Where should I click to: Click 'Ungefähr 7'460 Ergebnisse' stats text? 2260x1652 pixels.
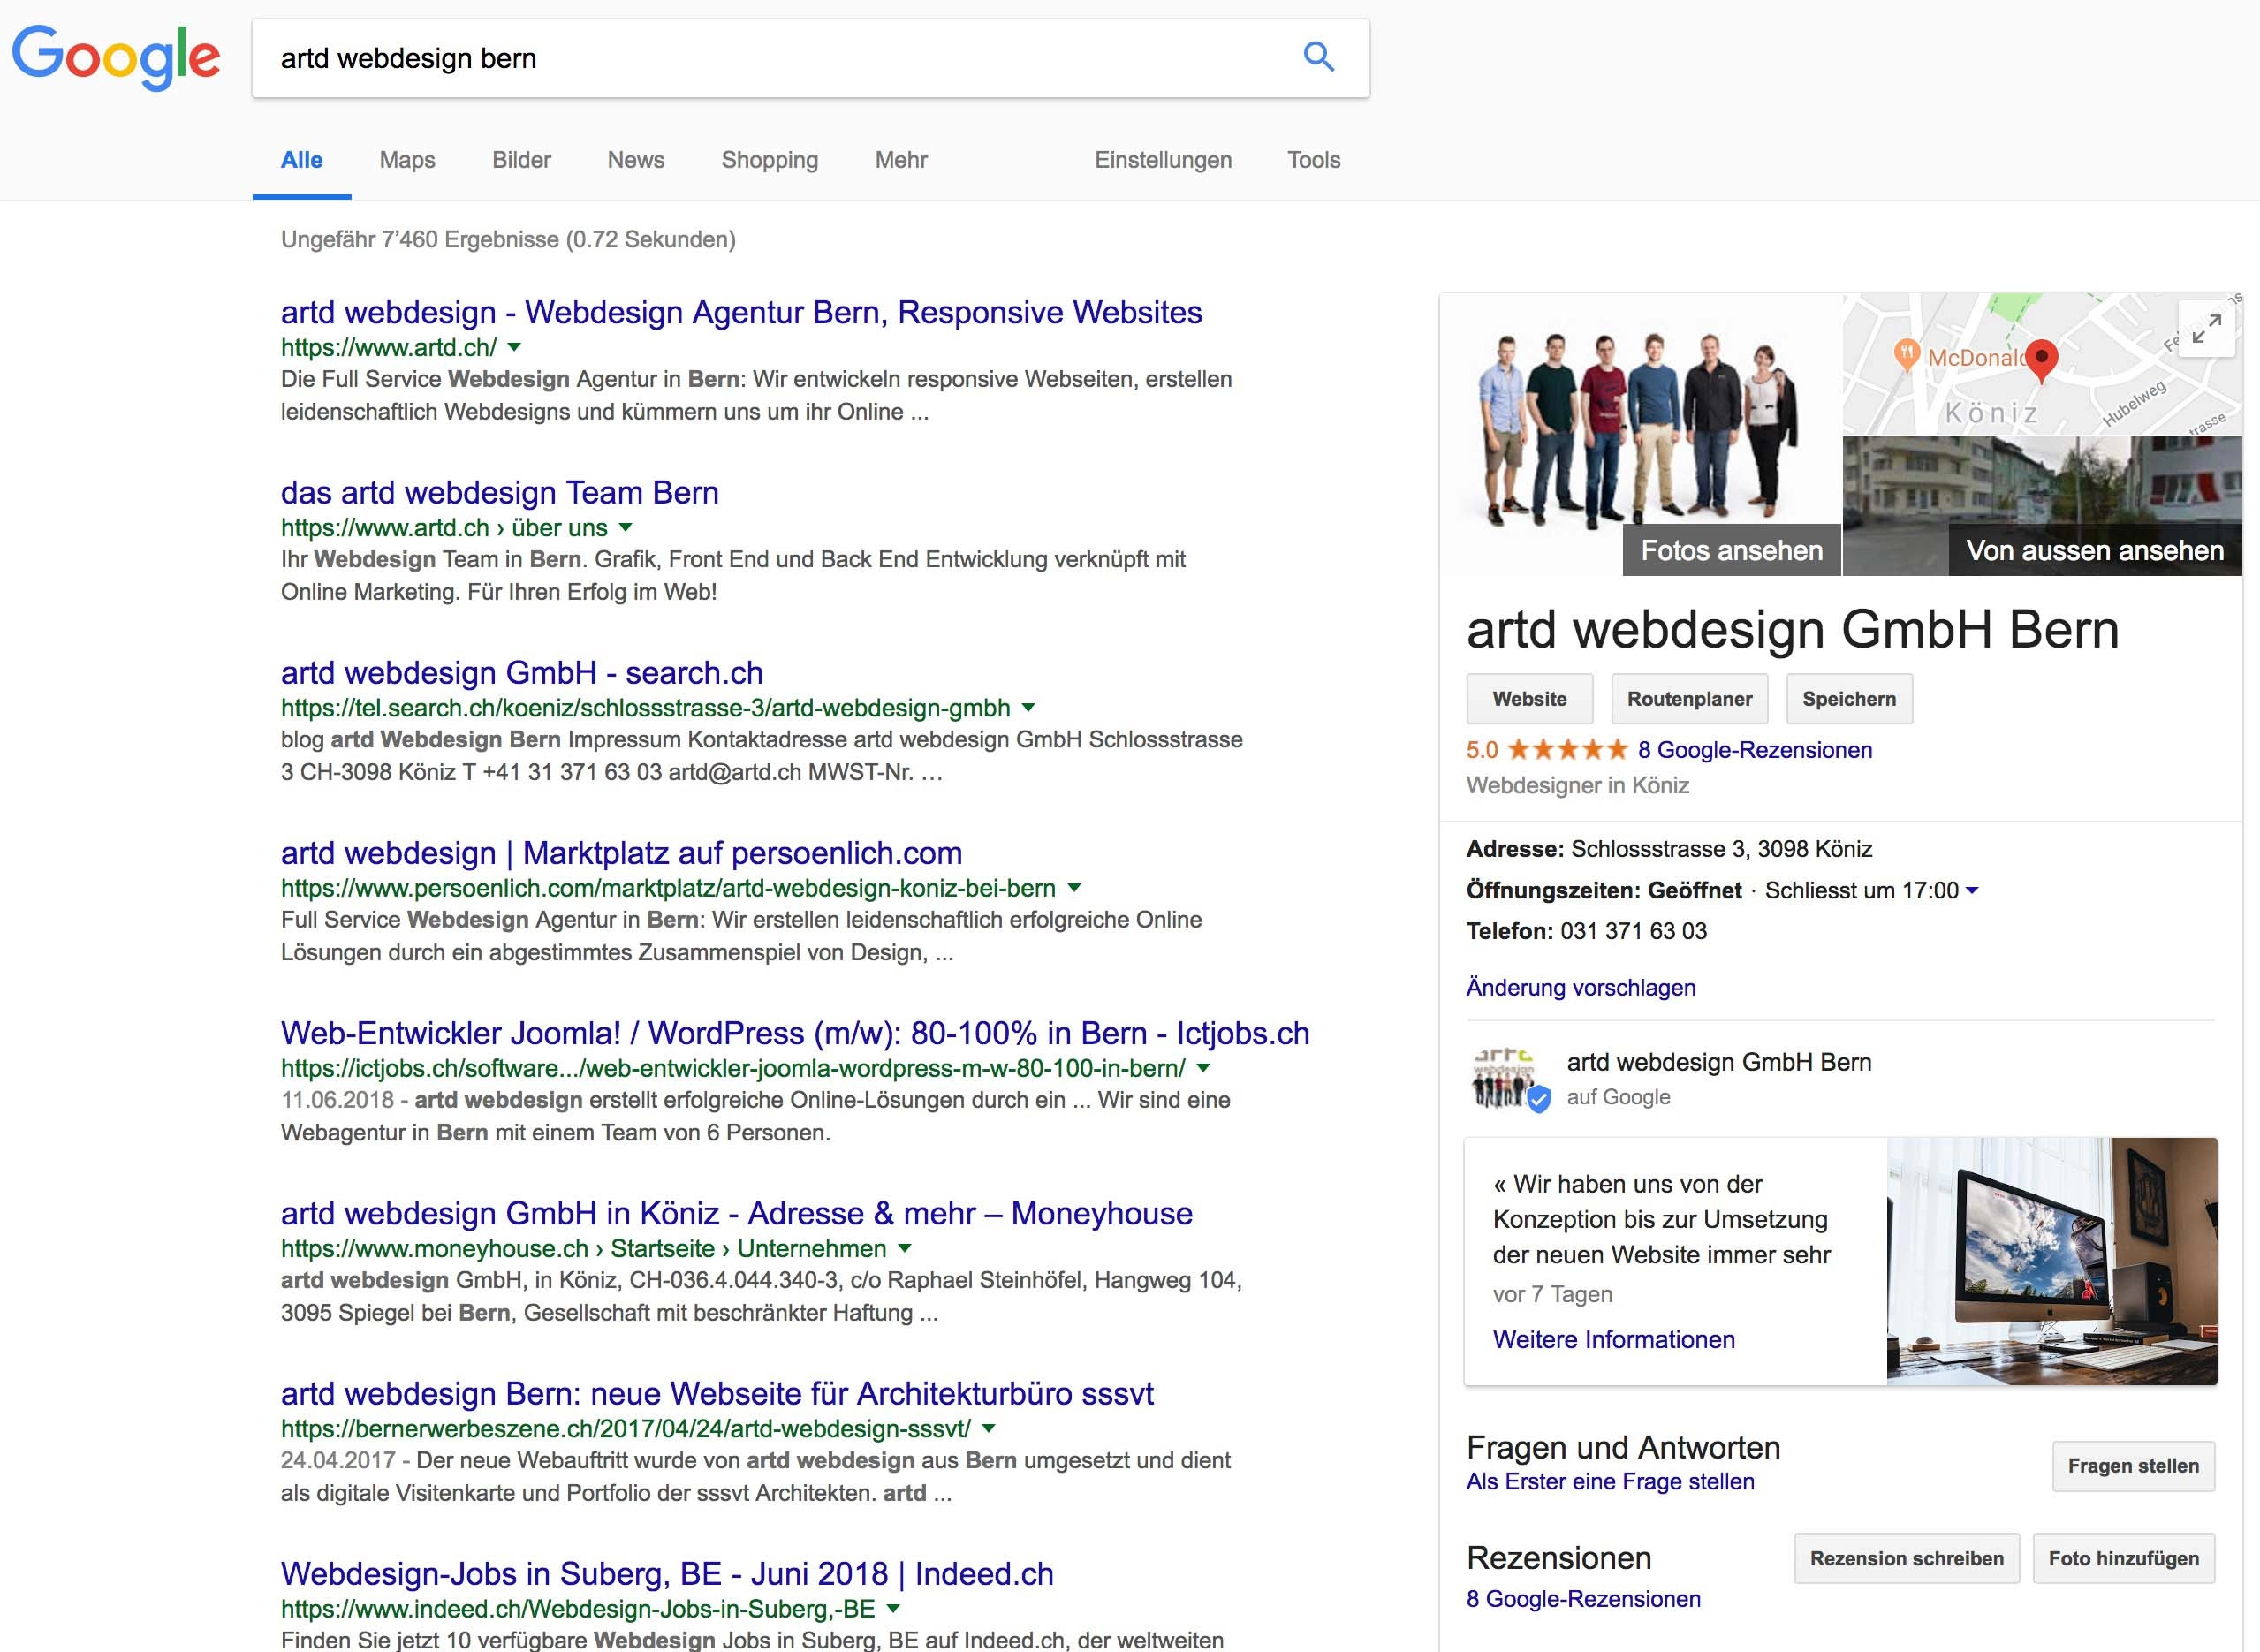point(508,239)
